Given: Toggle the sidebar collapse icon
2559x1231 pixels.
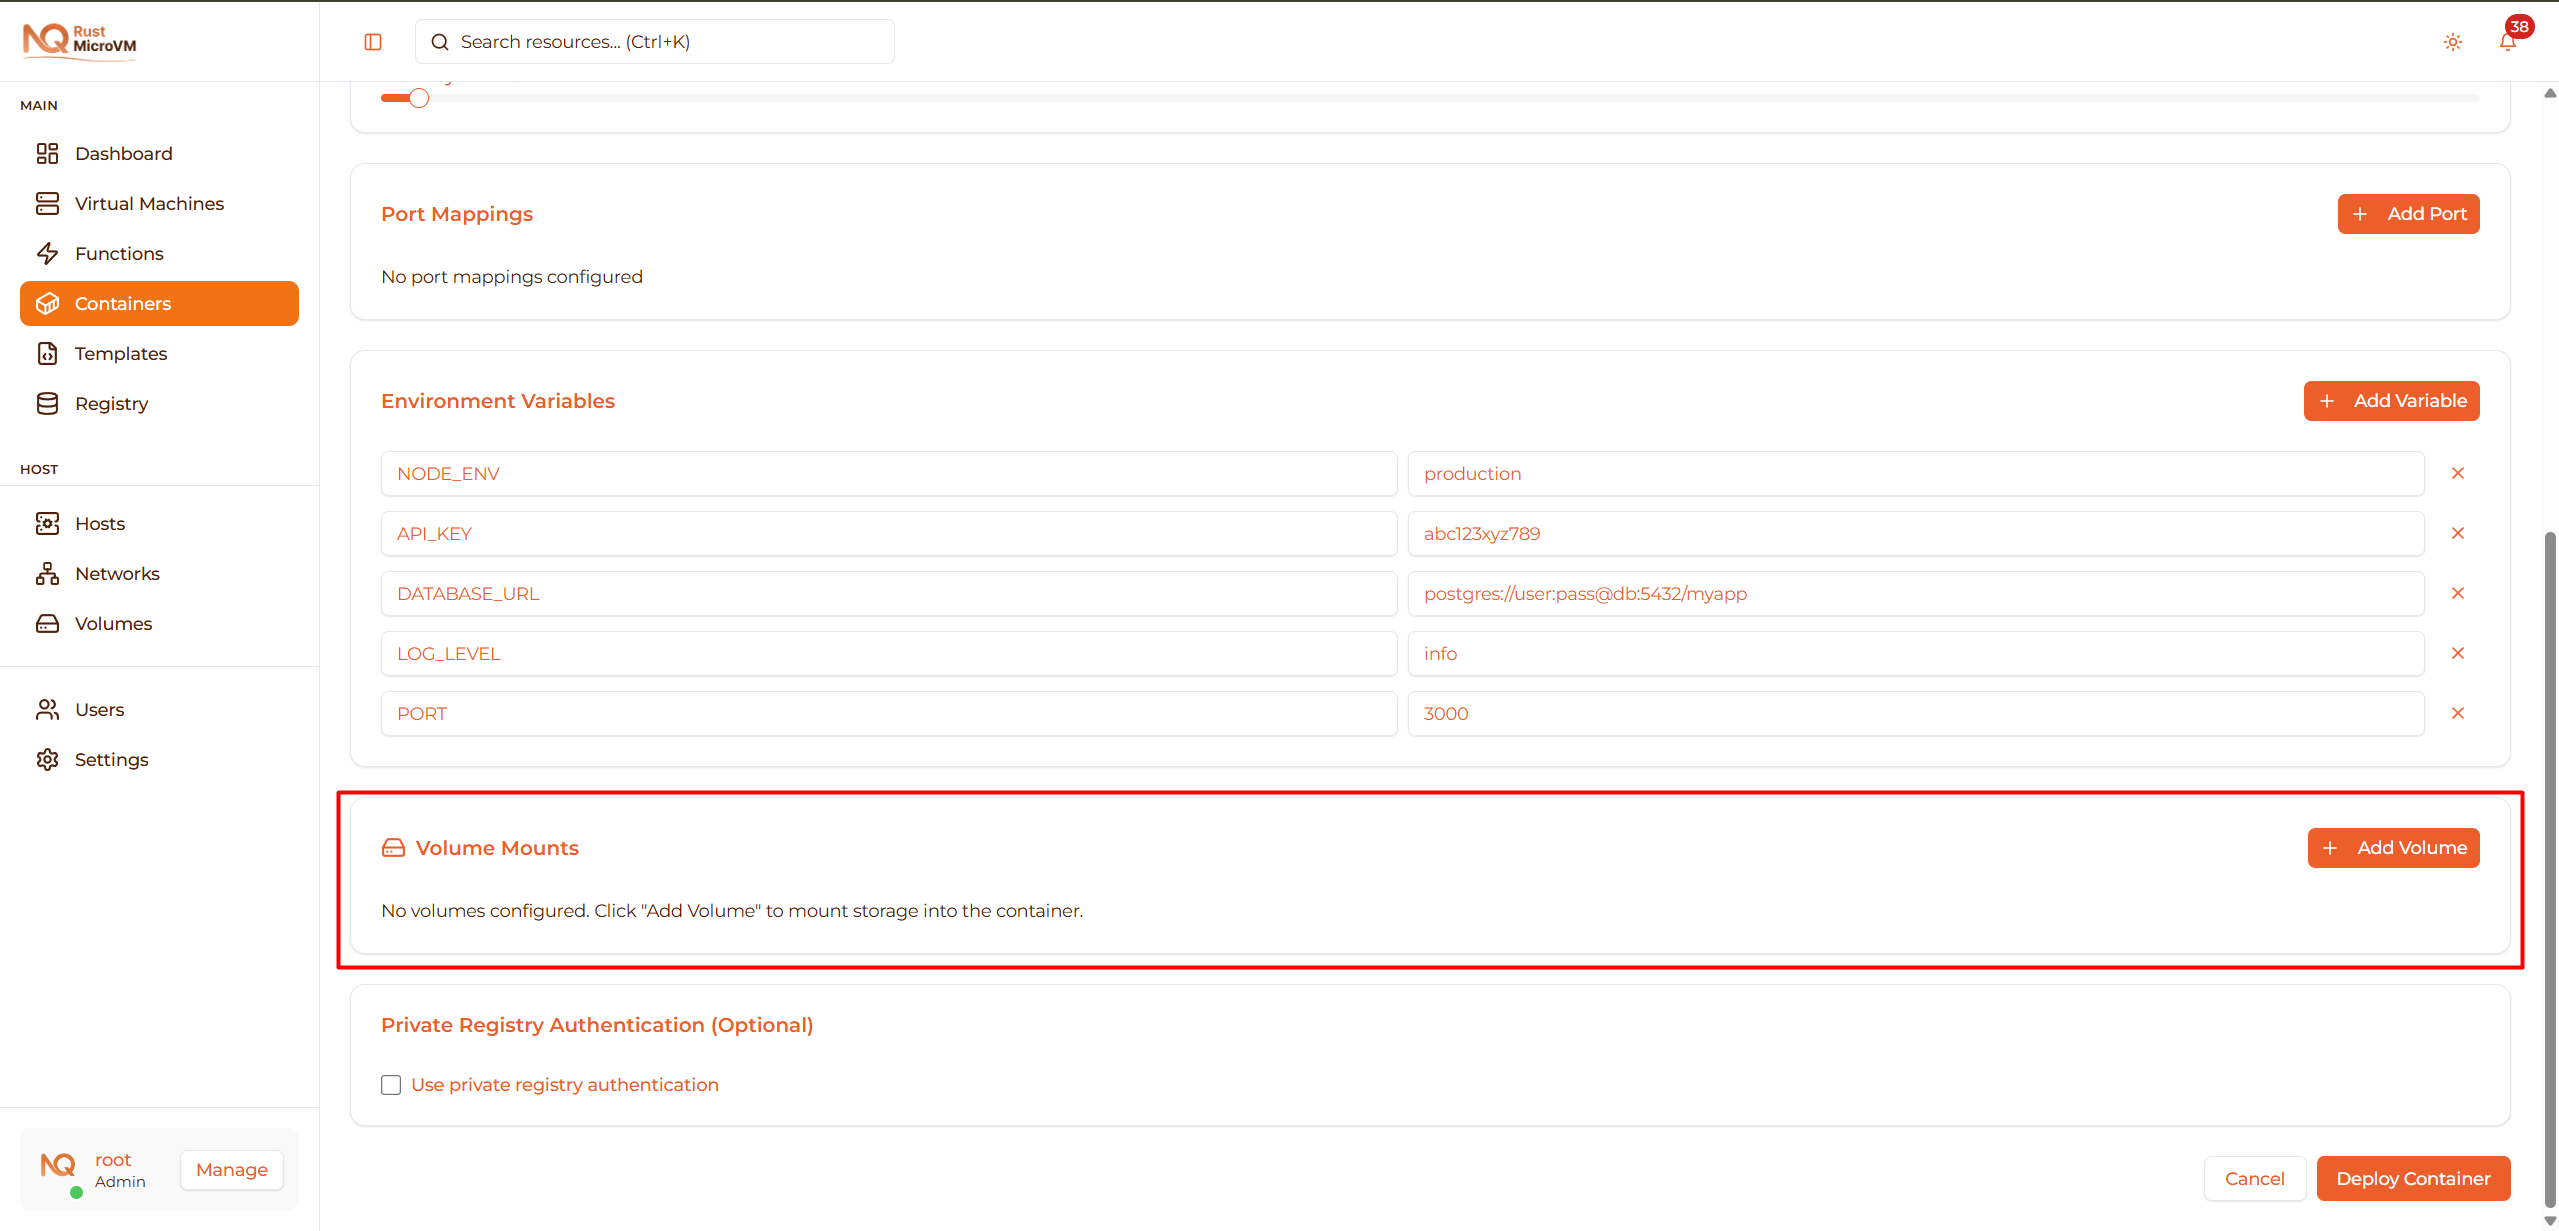Looking at the screenshot, I should (x=373, y=42).
